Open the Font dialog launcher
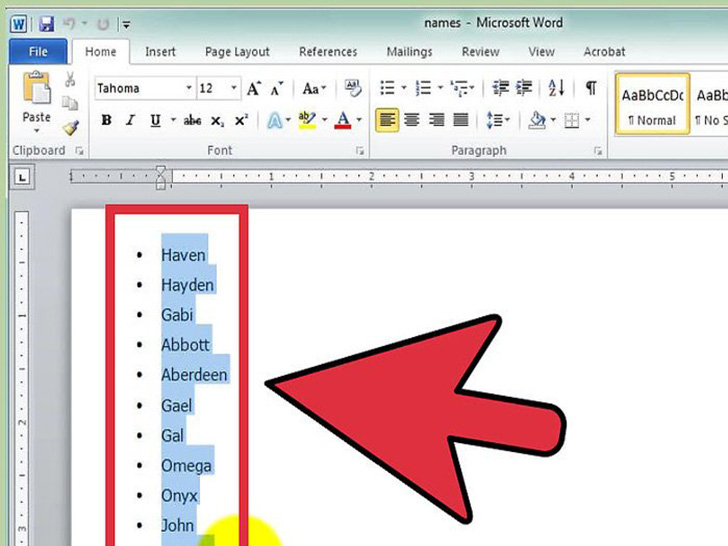728x546 pixels. pyautogui.click(x=360, y=151)
